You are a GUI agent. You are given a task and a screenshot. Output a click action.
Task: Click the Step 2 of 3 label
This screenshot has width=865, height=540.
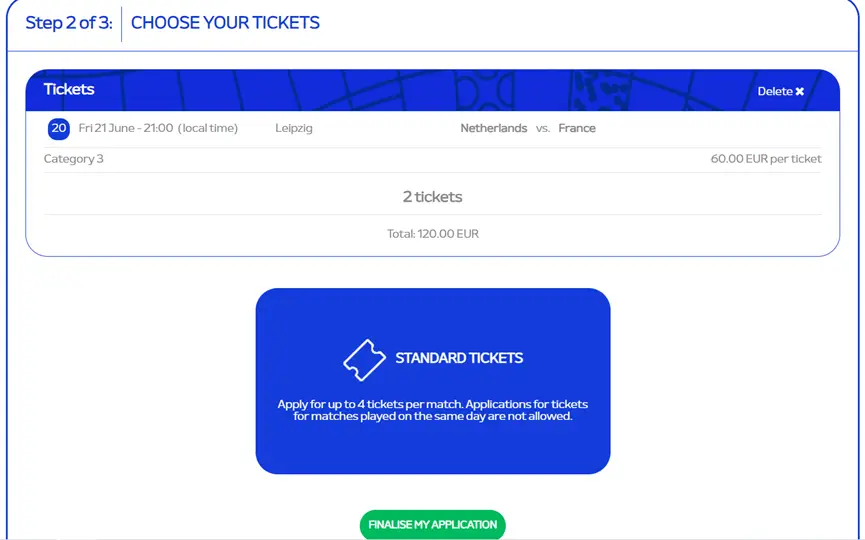[x=69, y=23]
